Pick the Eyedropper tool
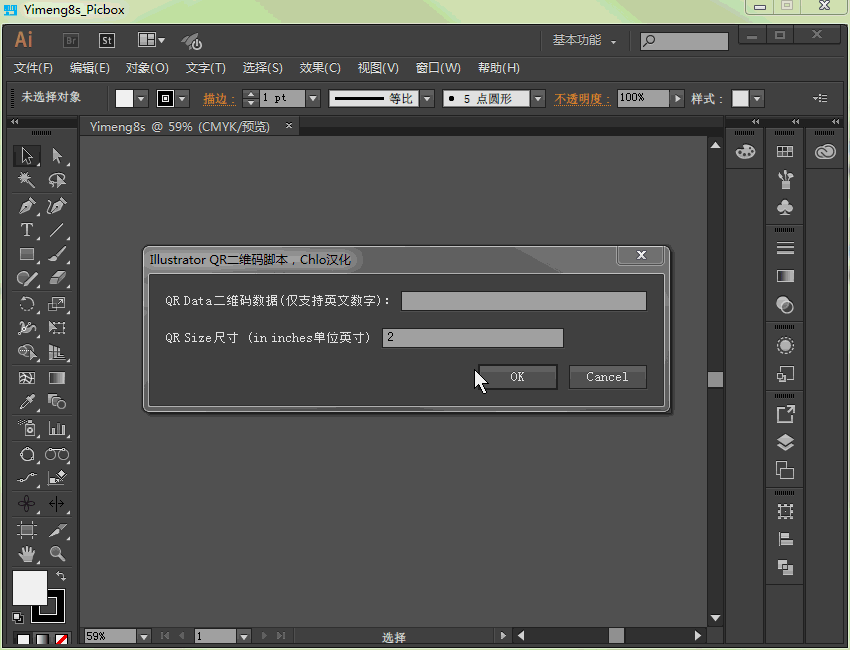 pos(27,403)
